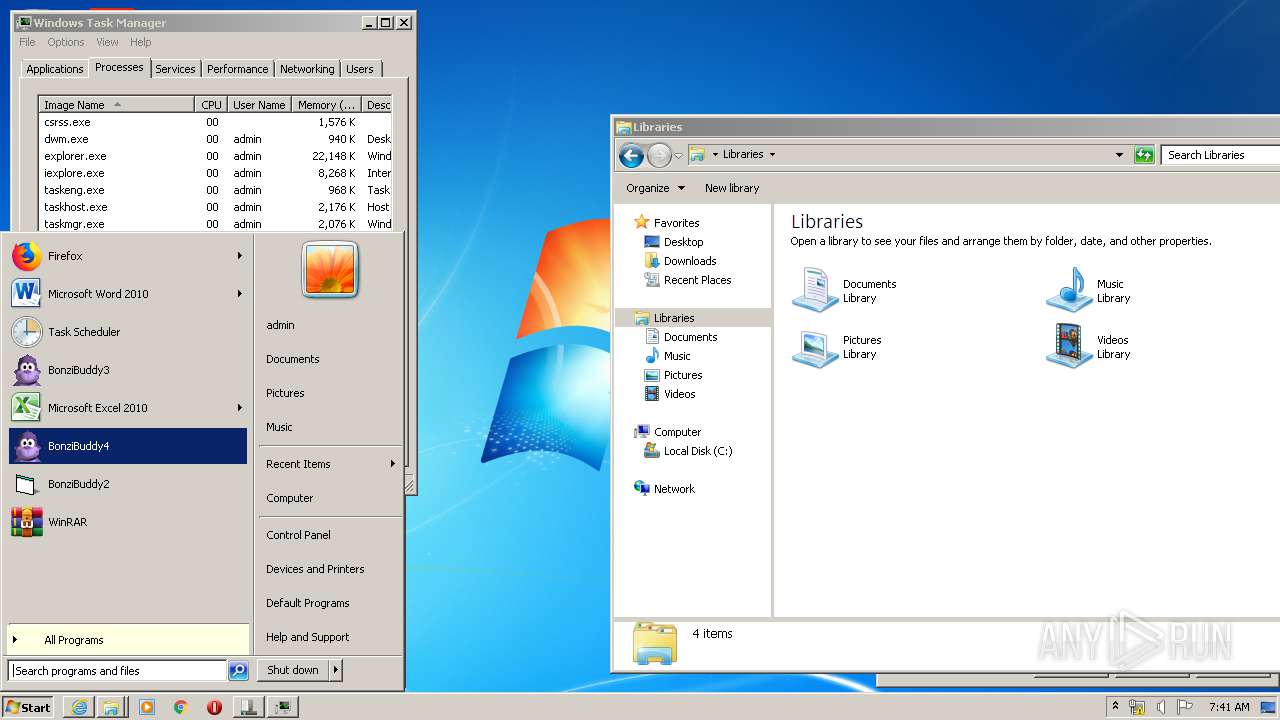Viewport: 1280px width, 720px height.
Task: Expand Firefox jump list arrow
Action: pos(240,256)
